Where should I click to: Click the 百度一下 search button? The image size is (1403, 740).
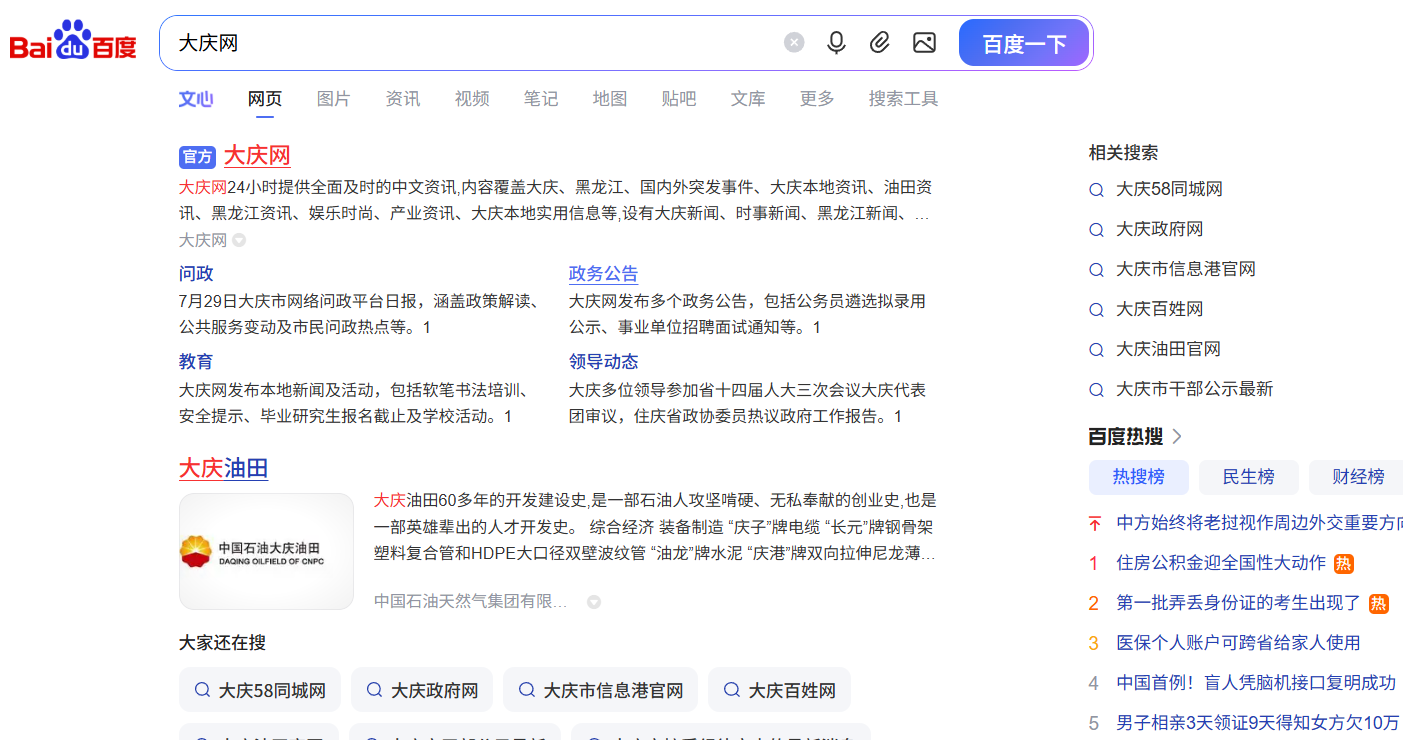point(1024,43)
